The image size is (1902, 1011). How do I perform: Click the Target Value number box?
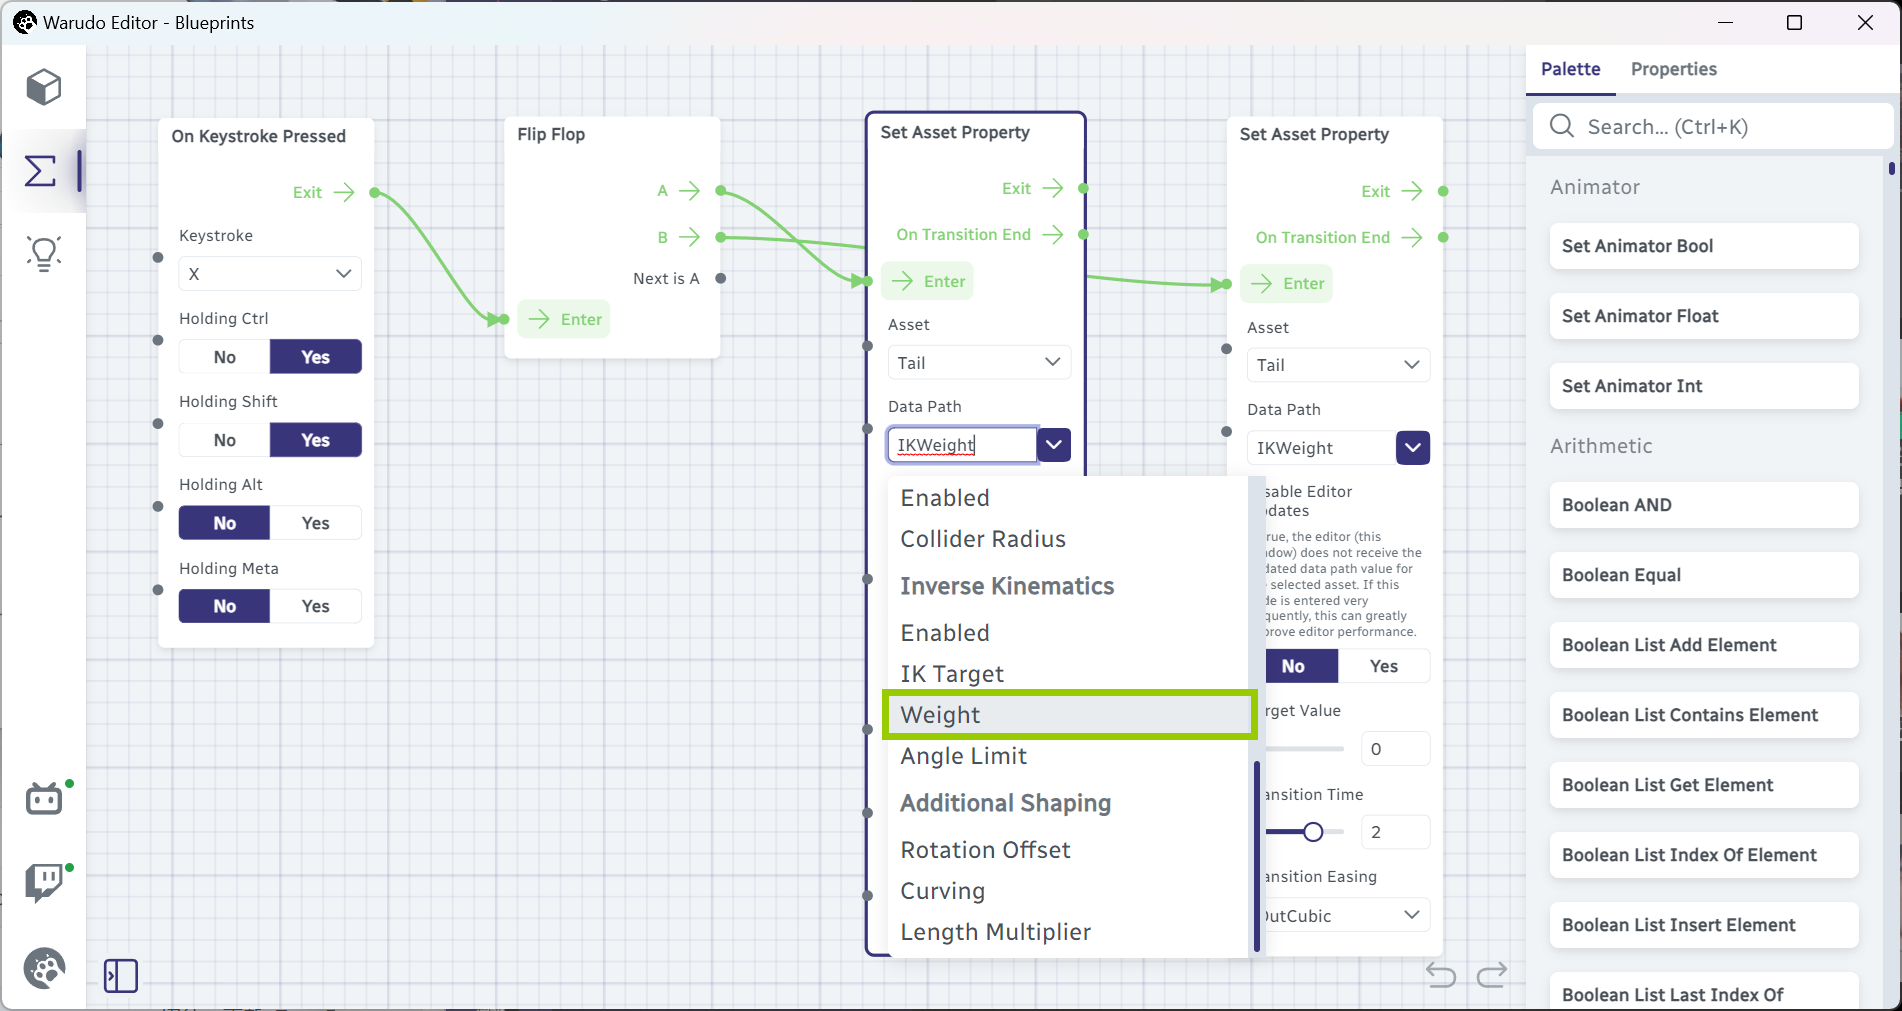tap(1396, 749)
